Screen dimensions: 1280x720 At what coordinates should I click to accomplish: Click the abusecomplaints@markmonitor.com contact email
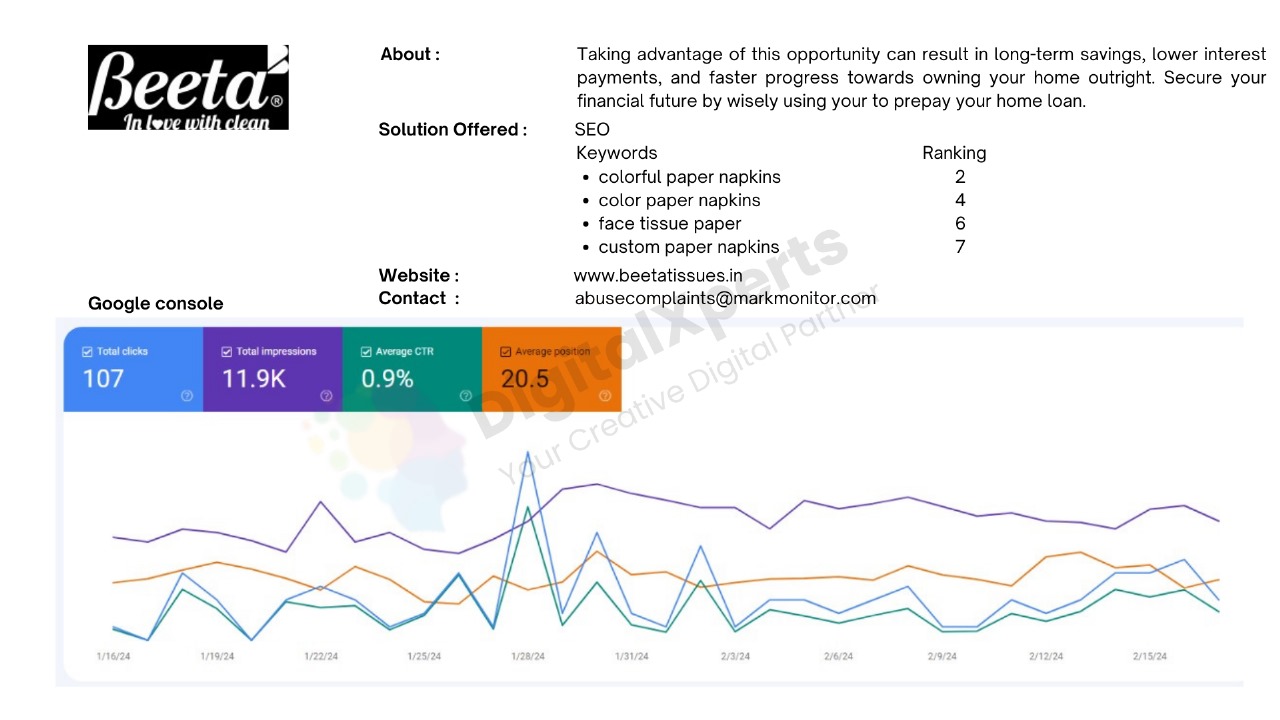point(725,298)
